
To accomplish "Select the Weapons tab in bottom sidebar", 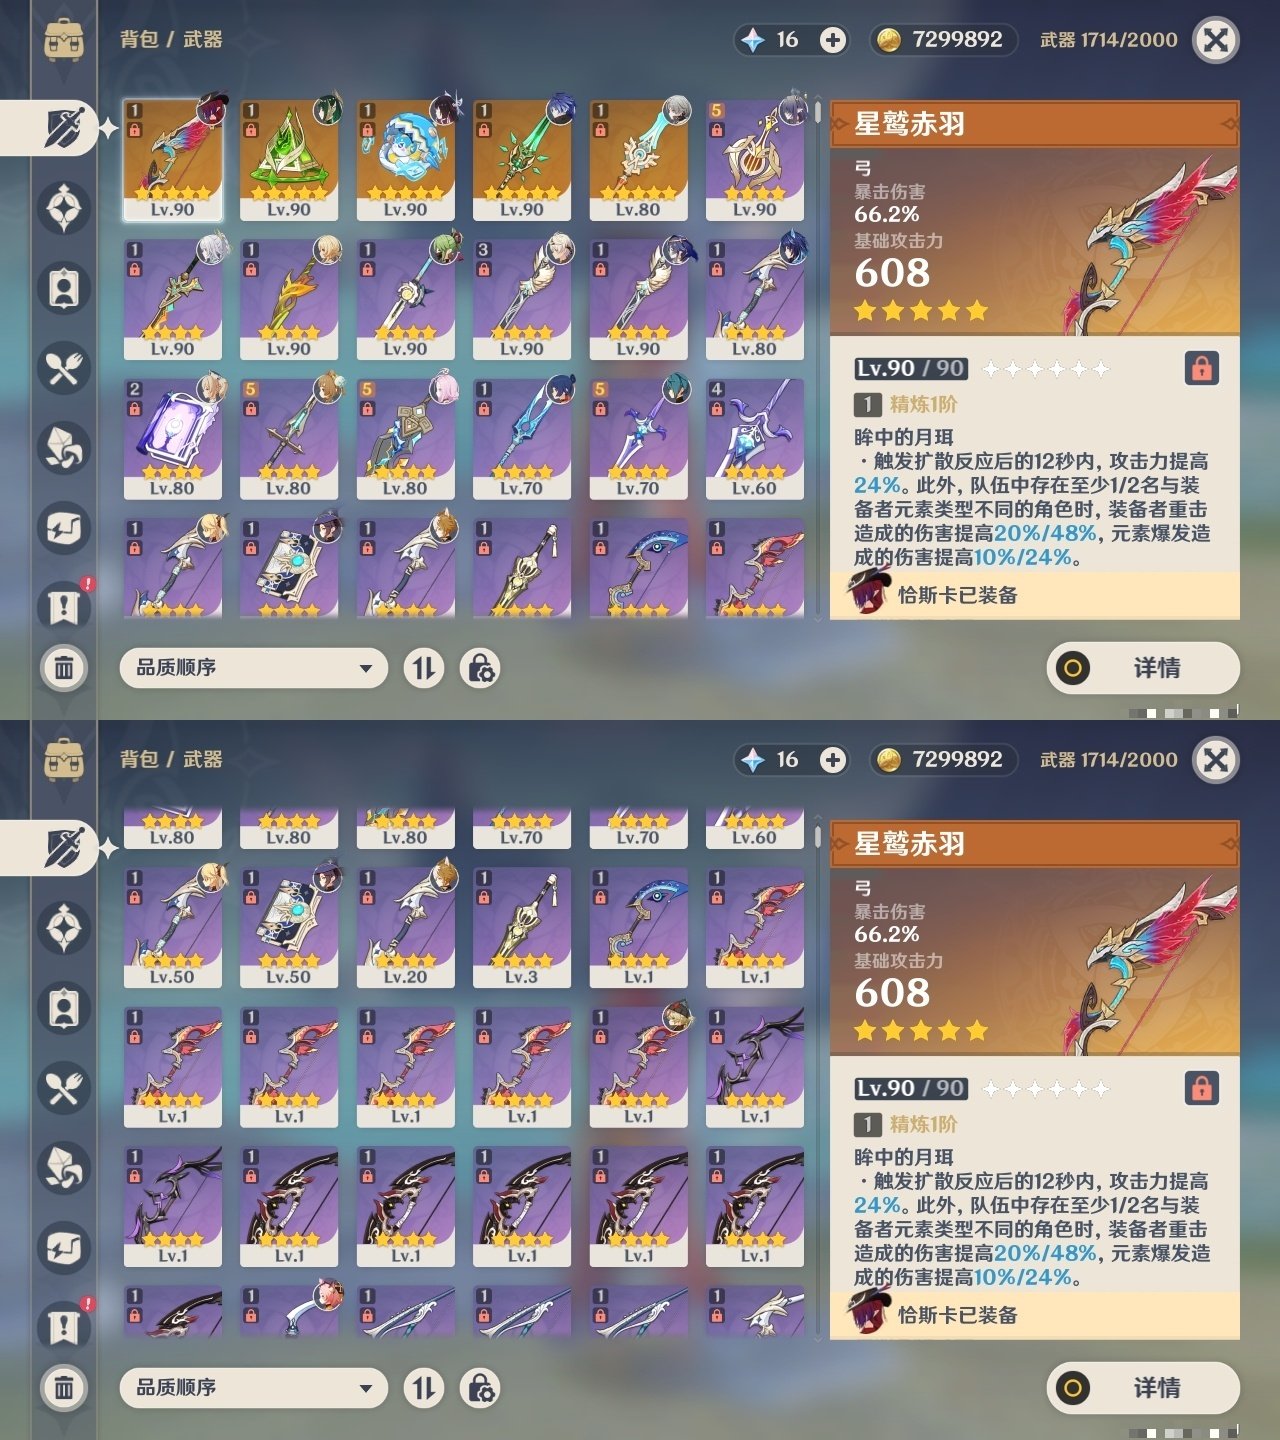I will [x=64, y=848].
